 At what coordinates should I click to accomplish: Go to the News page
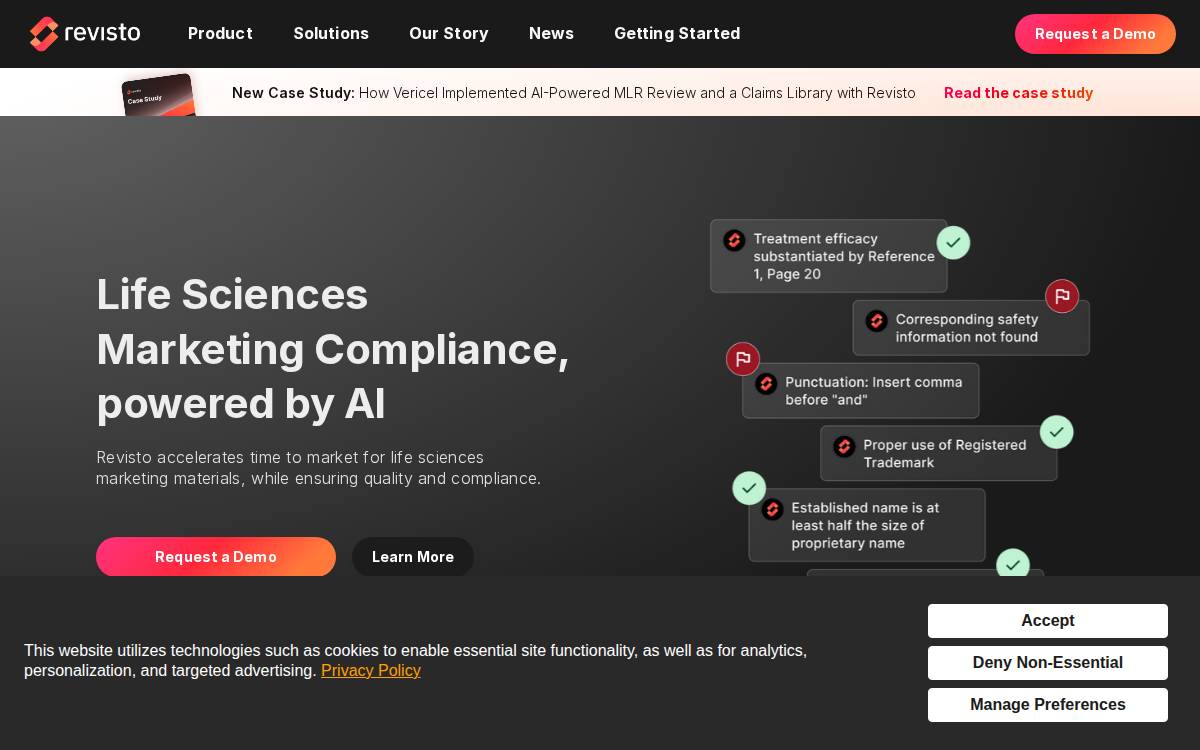coord(551,33)
